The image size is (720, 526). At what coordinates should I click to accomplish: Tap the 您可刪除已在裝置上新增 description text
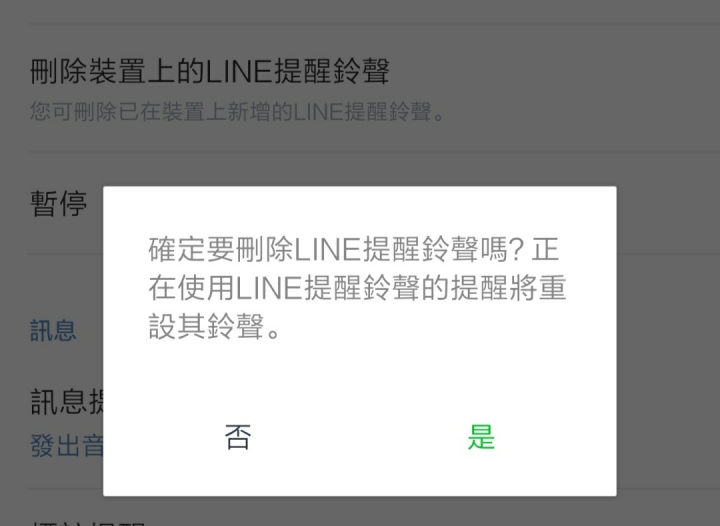(237, 112)
